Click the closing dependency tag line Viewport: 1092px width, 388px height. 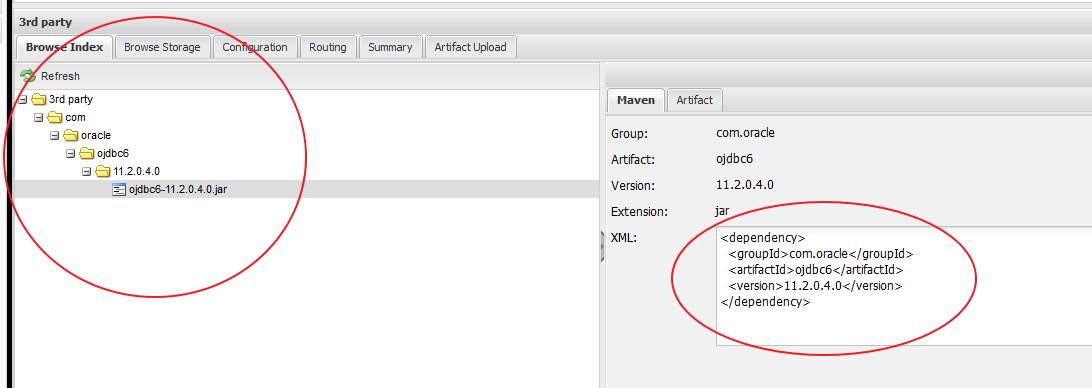click(x=766, y=302)
